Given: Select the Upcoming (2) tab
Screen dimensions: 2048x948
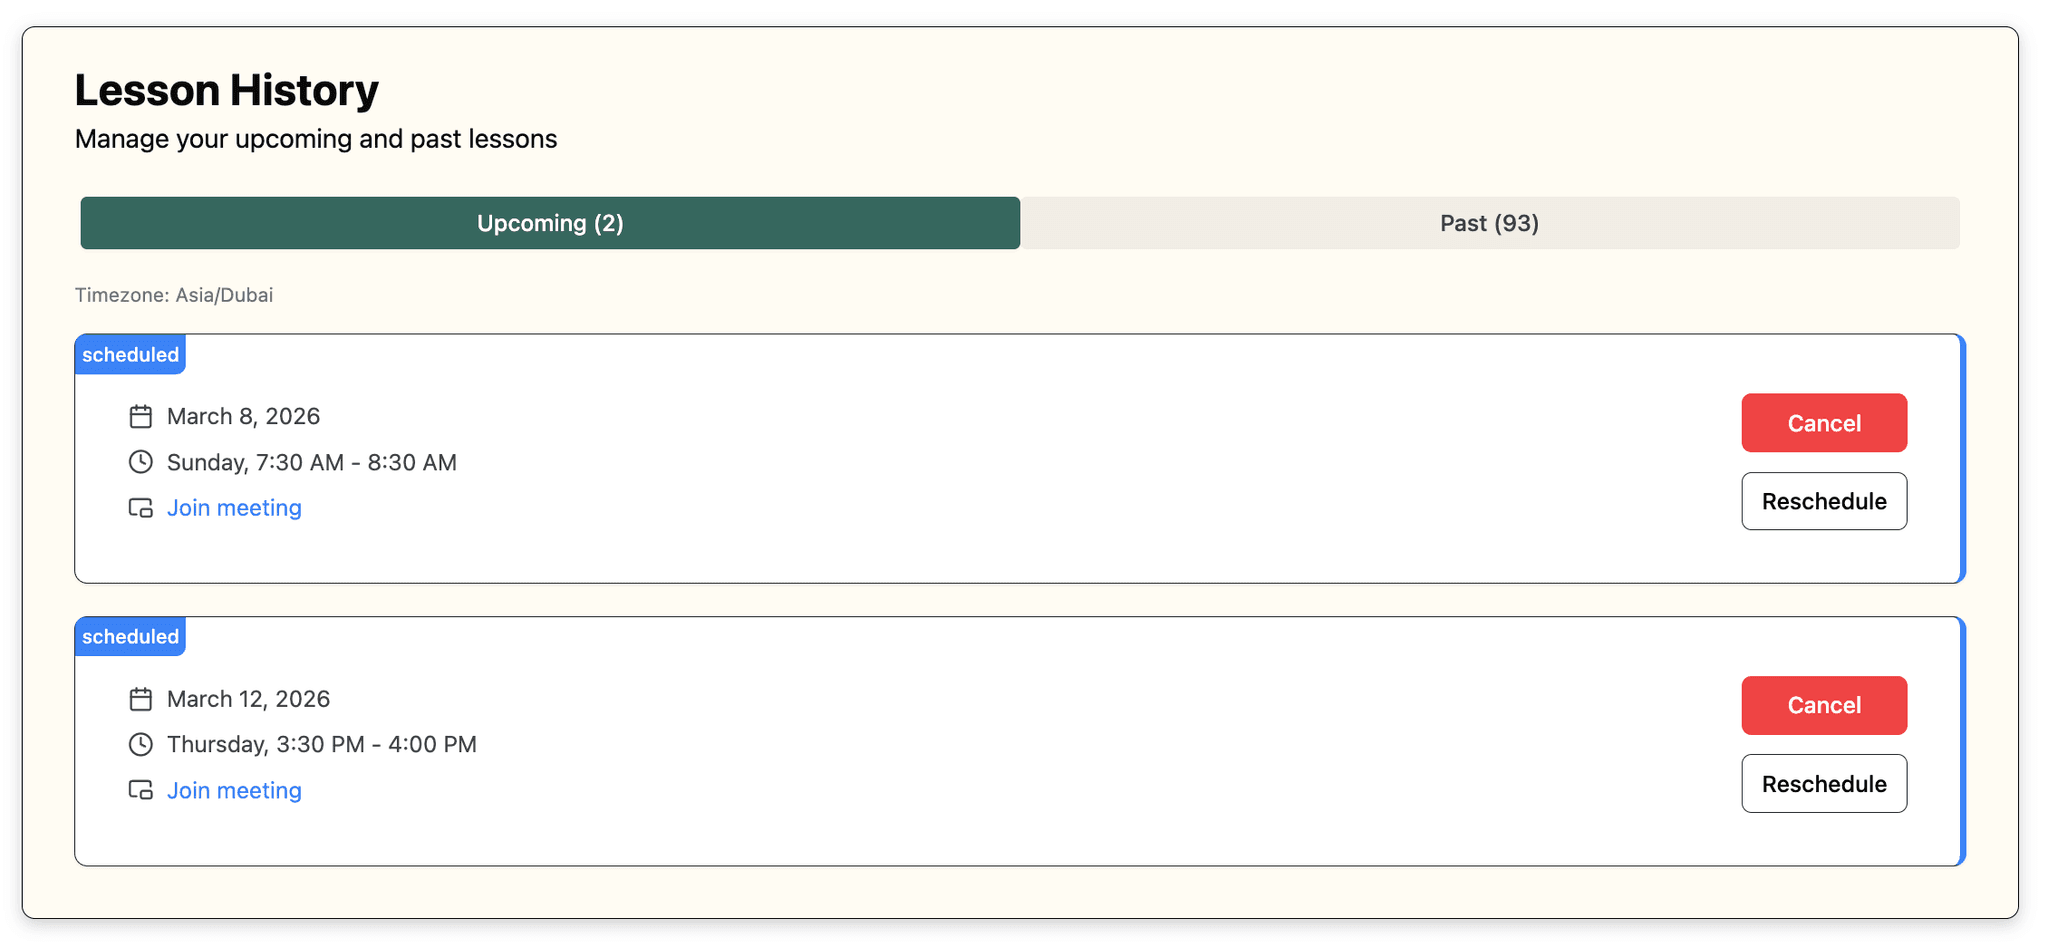Looking at the screenshot, I should tap(549, 223).
